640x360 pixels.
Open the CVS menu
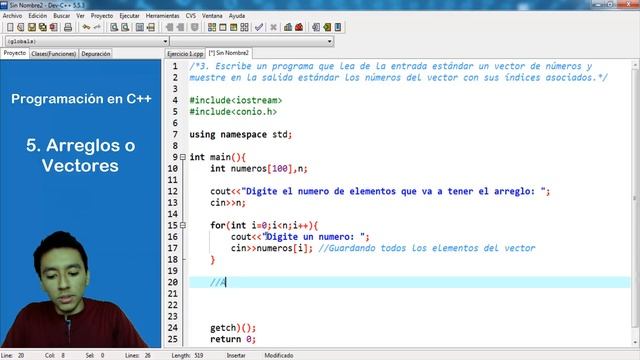coord(191,16)
